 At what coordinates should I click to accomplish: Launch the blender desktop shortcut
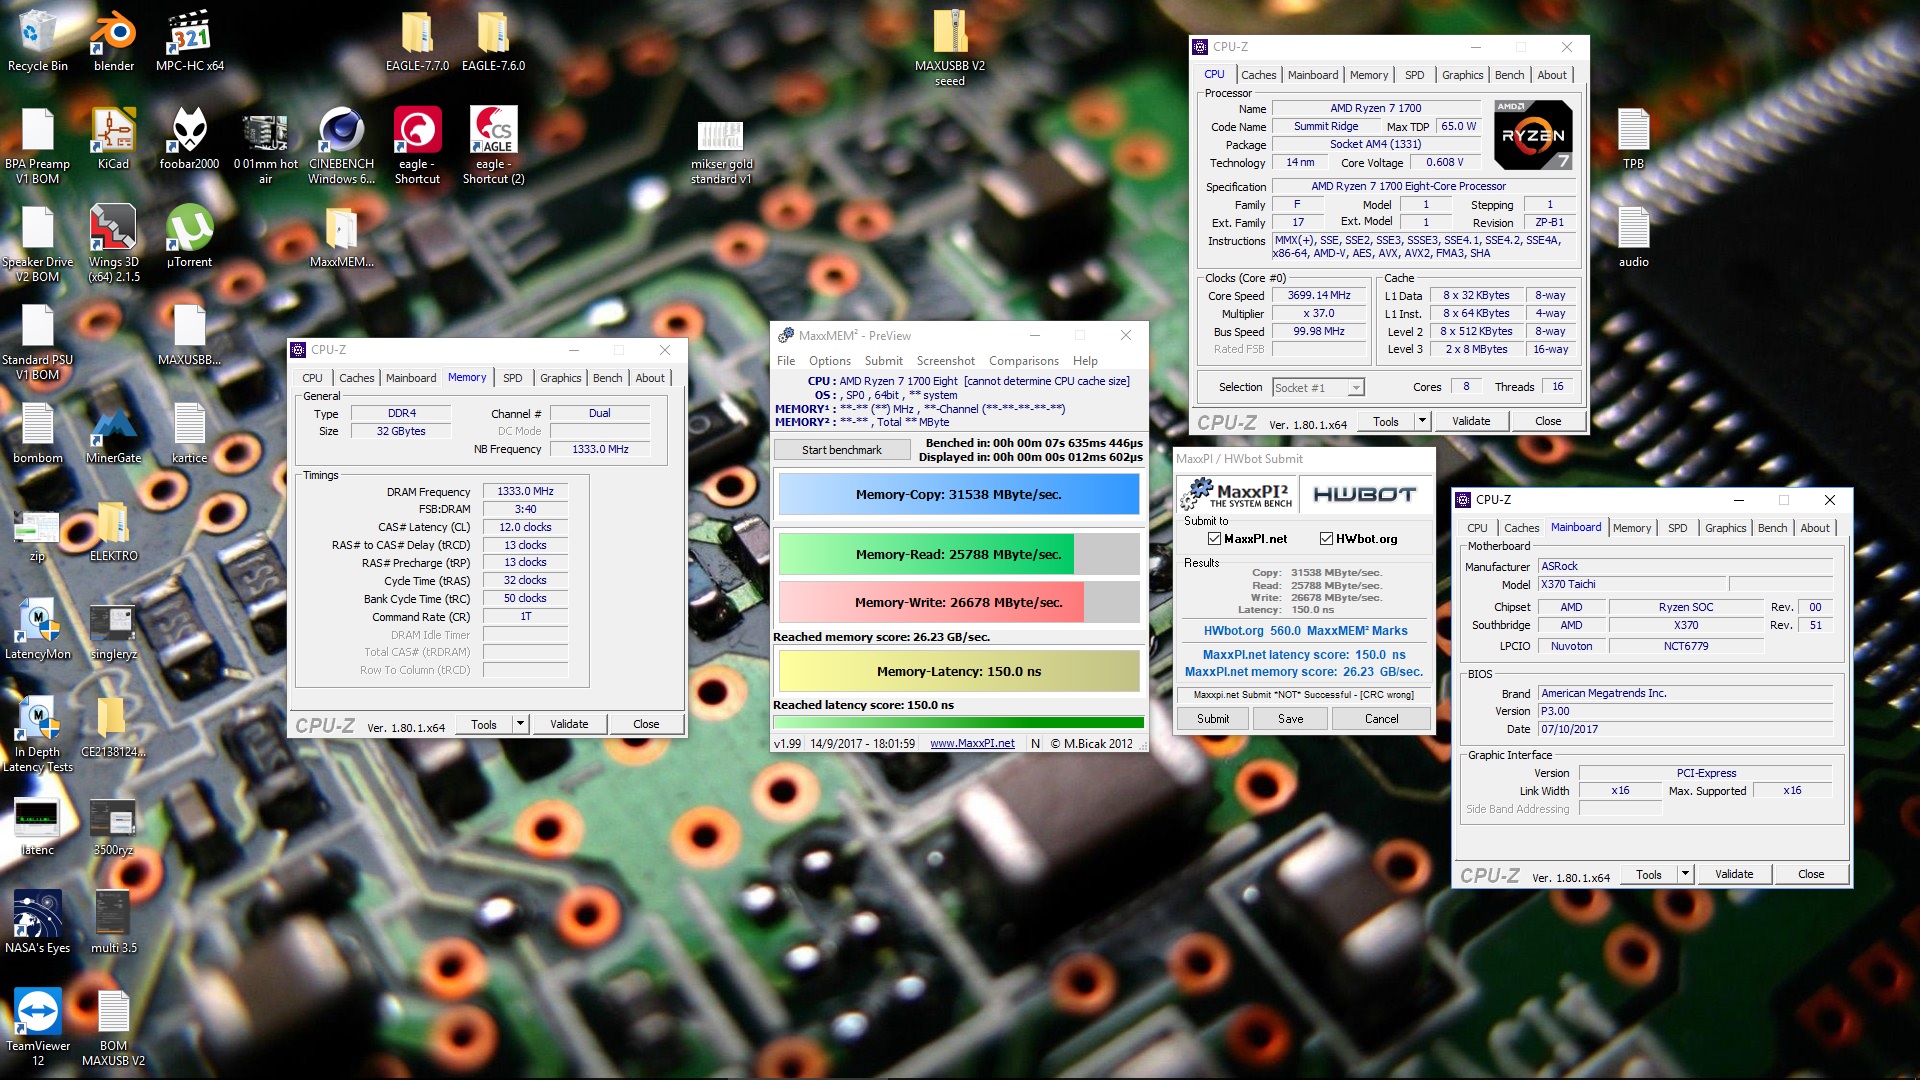pyautogui.click(x=114, y=41)
